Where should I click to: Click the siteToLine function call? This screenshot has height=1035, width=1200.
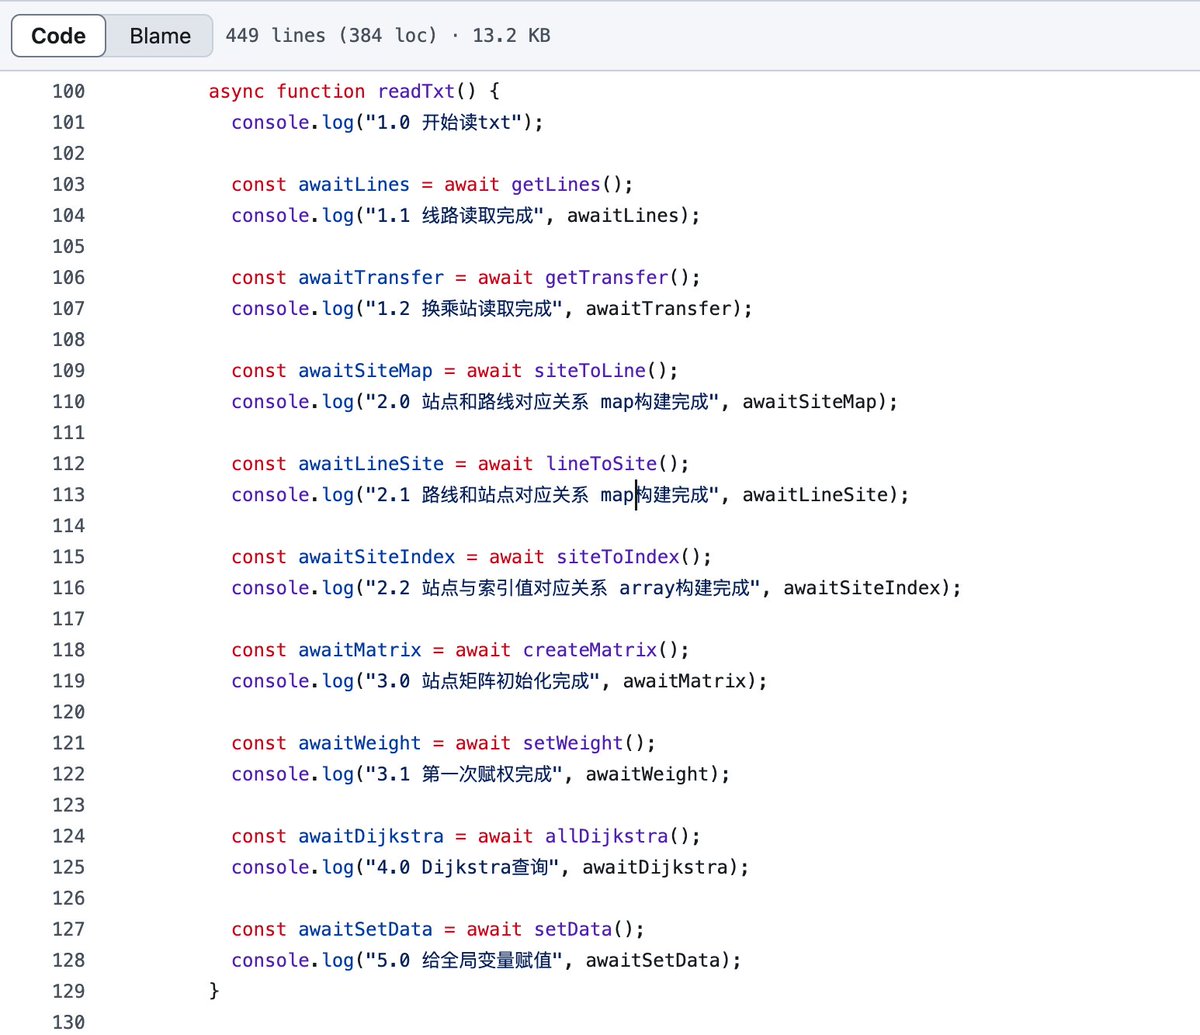coord(590,370)
